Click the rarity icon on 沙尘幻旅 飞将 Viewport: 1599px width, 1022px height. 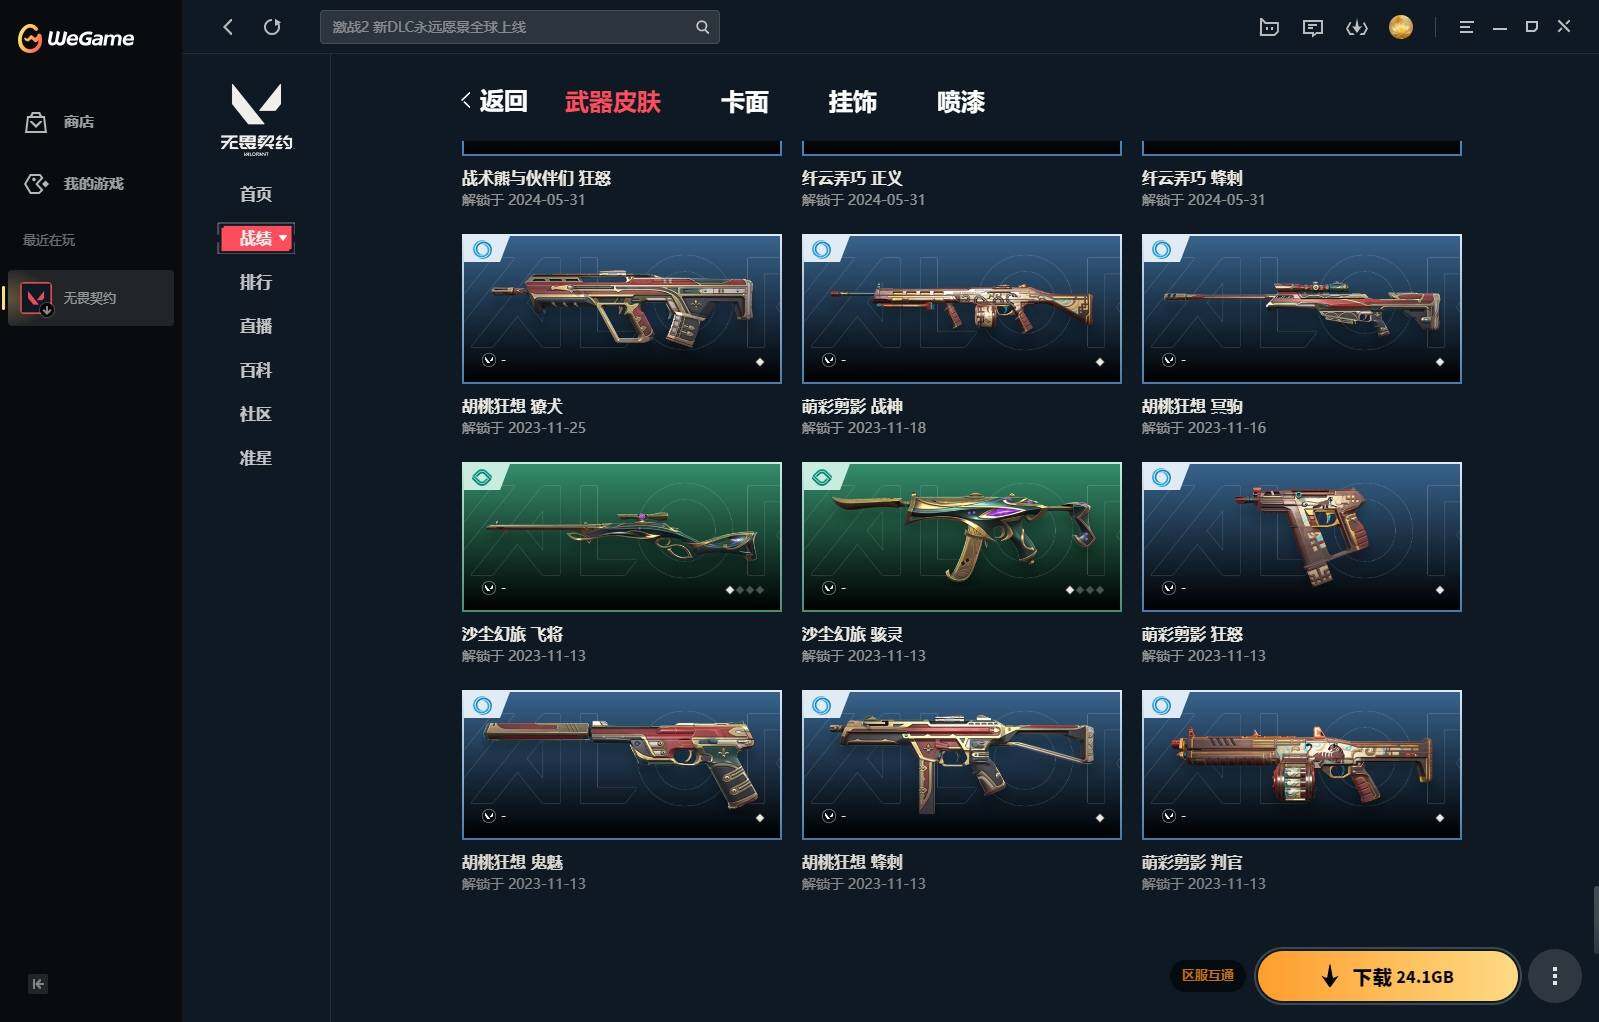[483, 477]
